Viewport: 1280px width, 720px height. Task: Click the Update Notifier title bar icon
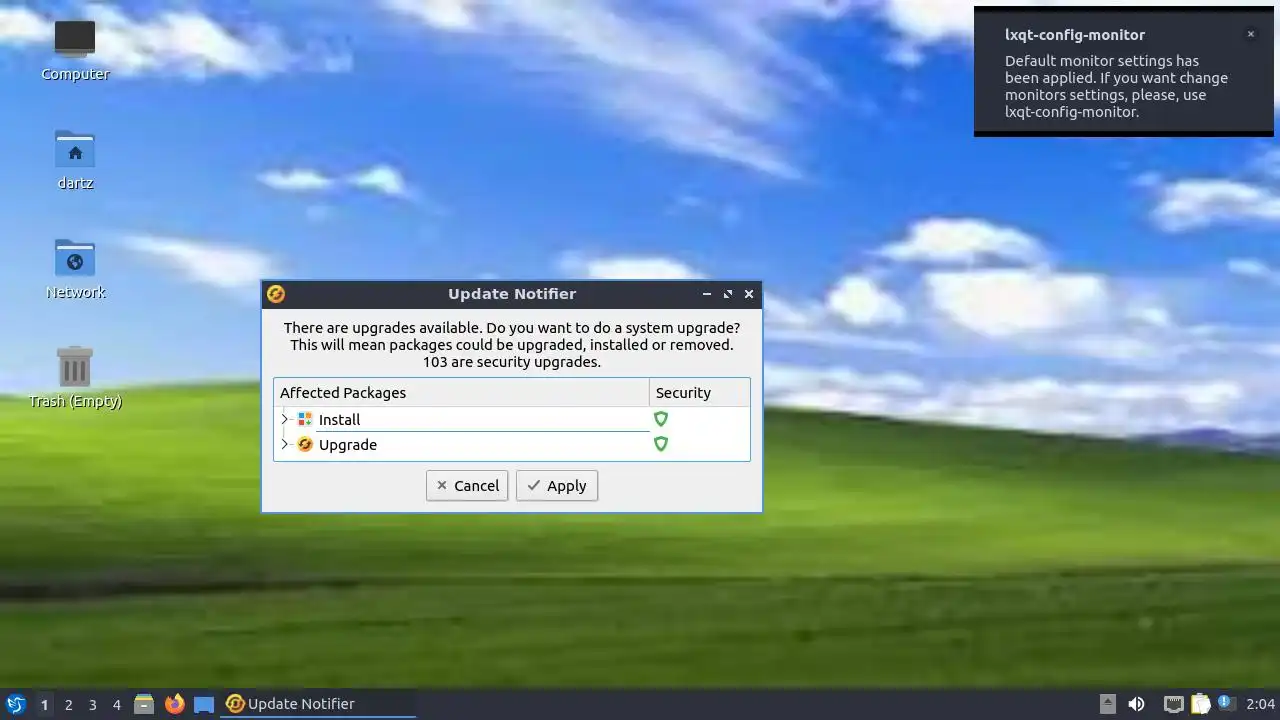[x=276, y=294]
